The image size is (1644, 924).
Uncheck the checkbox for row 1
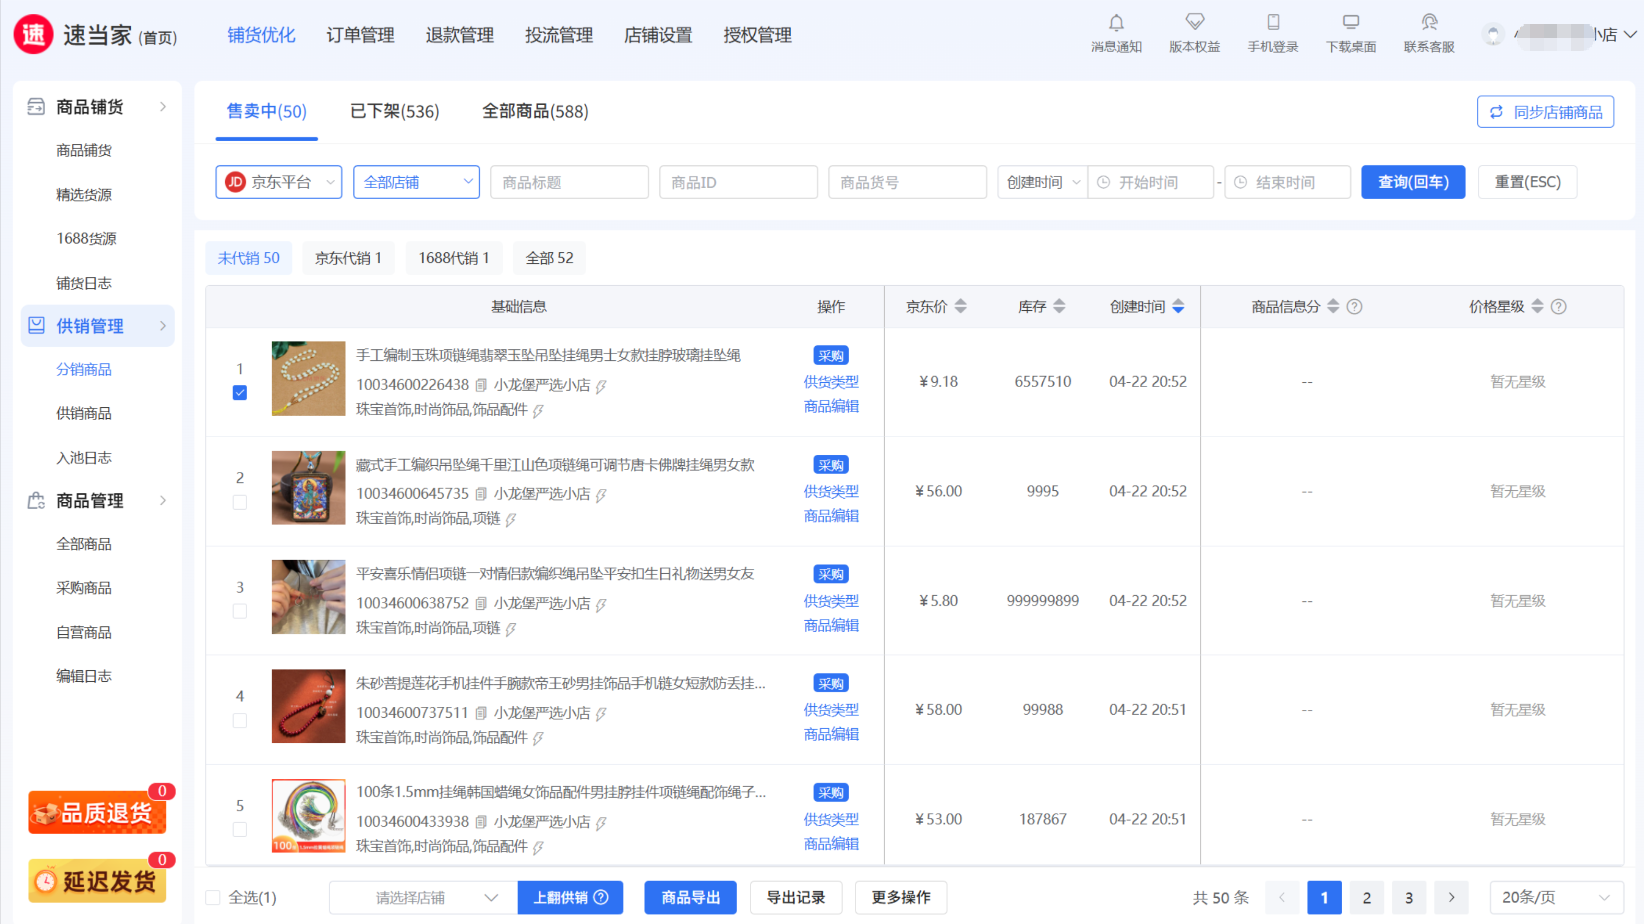240,393
